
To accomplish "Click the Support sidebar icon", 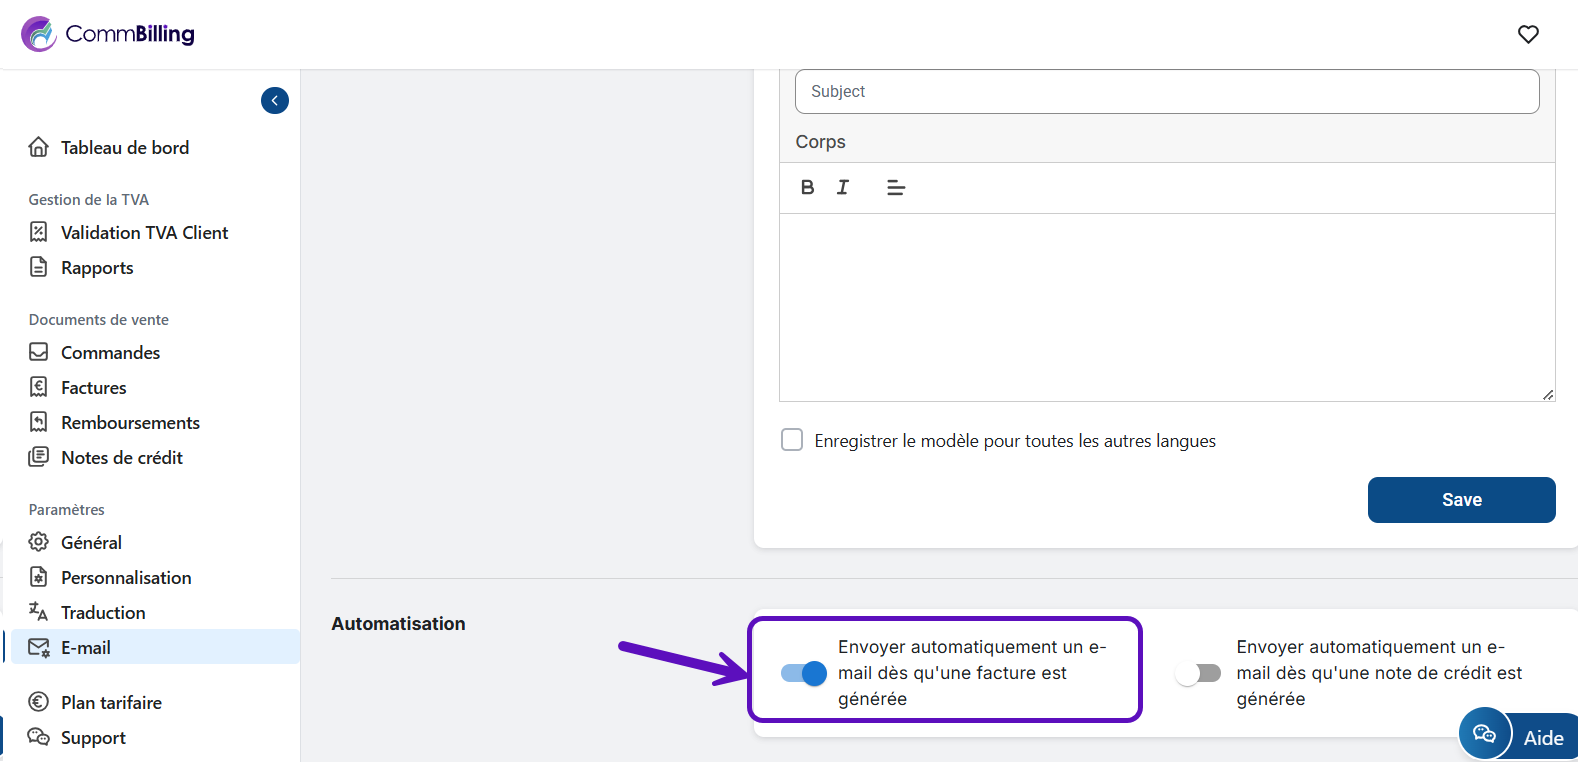I will pos(39,737).
